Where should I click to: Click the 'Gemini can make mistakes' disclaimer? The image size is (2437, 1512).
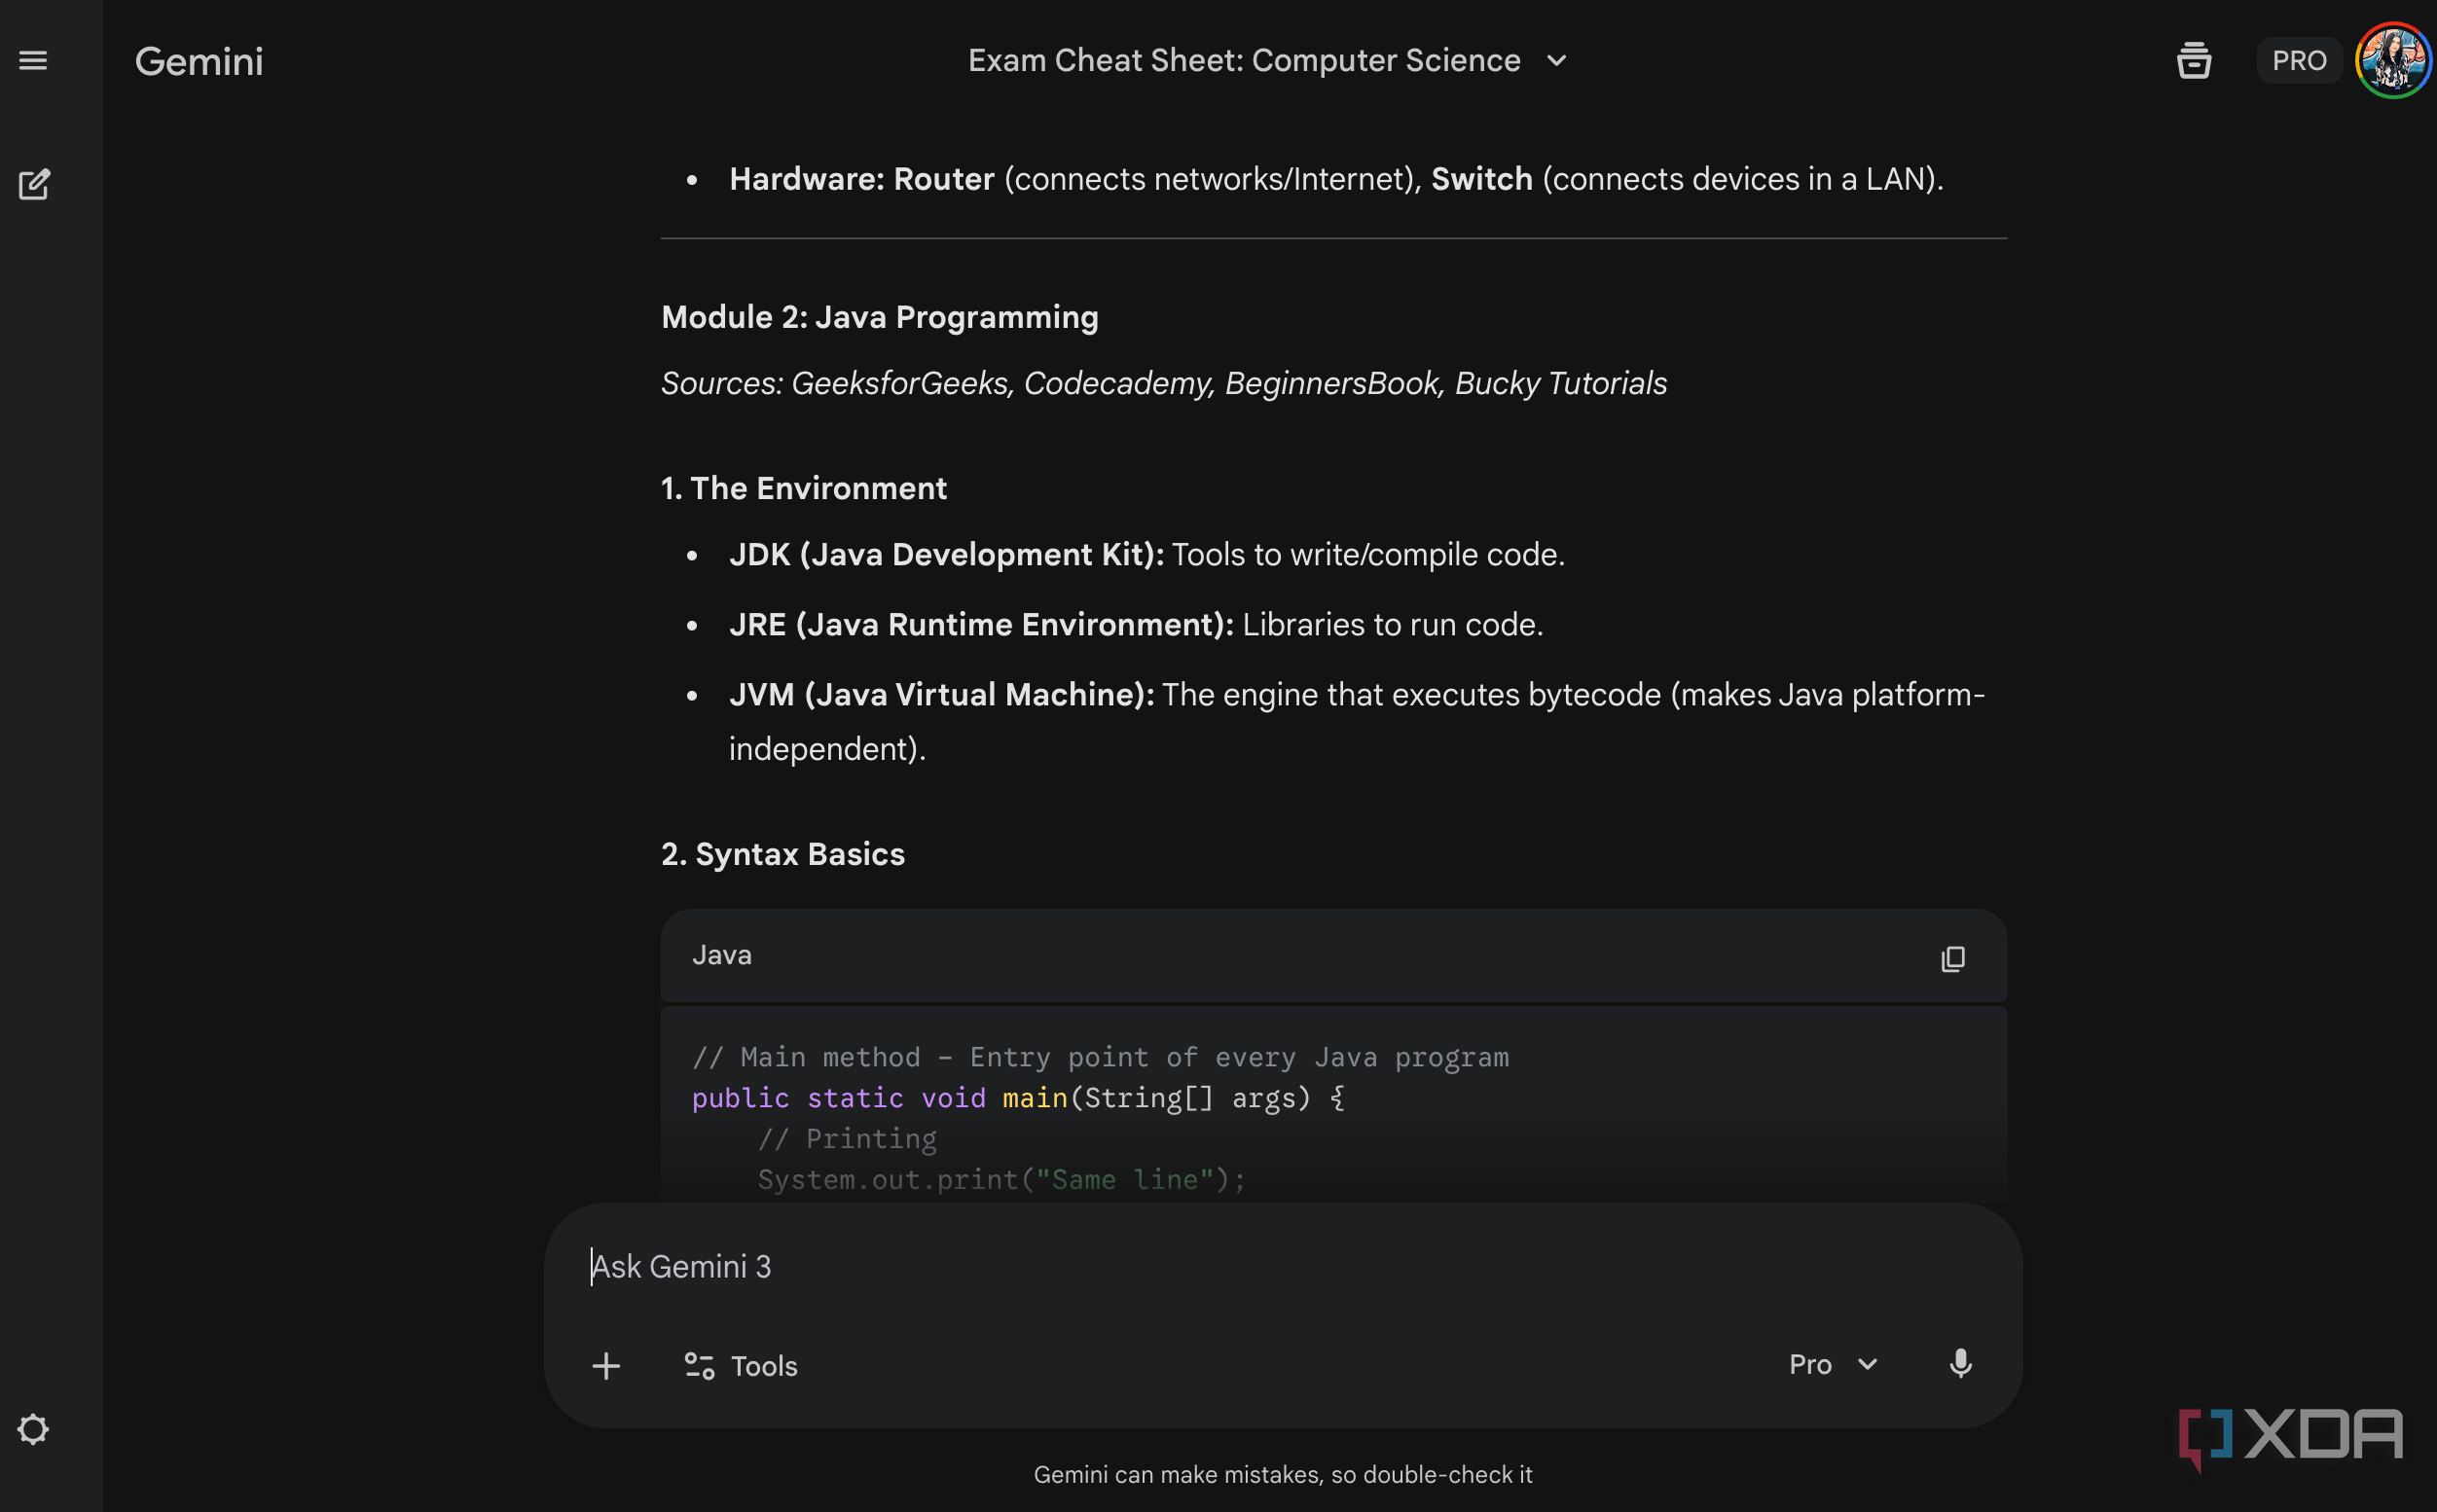(1283, 1474)
